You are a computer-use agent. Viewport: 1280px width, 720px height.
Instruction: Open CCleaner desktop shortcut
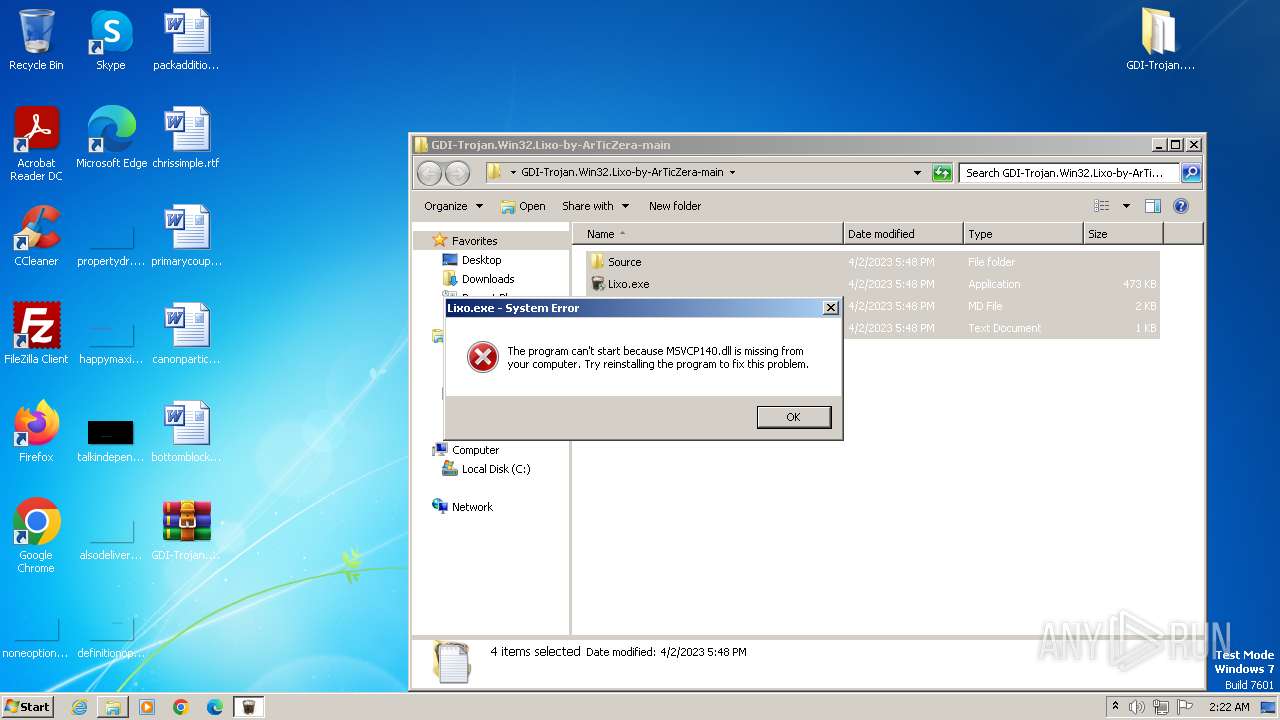(36, 237)
